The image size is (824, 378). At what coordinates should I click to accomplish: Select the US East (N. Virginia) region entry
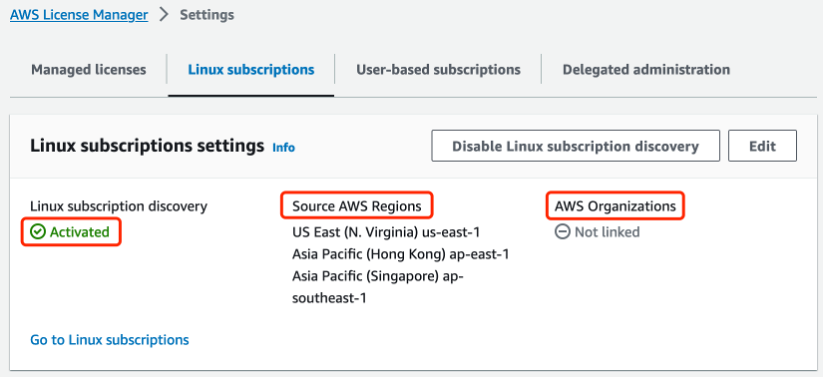(386, 232)
